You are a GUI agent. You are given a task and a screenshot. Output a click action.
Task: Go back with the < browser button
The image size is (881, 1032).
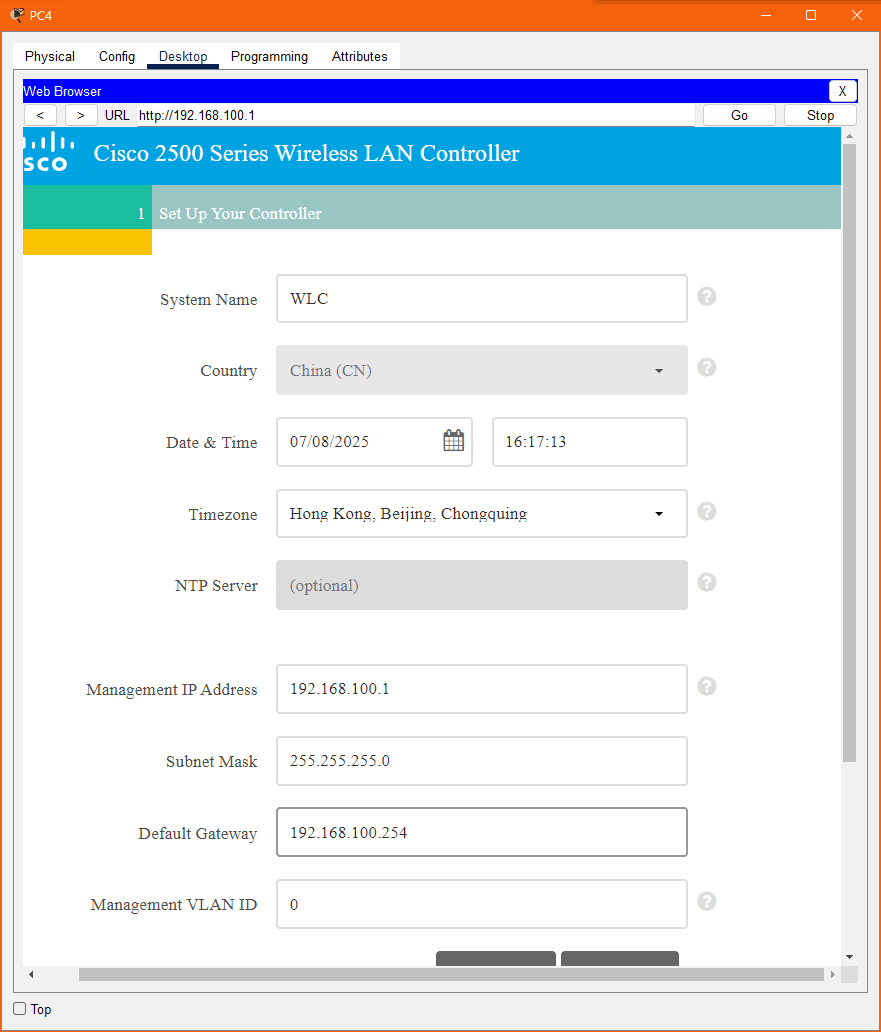40,115
